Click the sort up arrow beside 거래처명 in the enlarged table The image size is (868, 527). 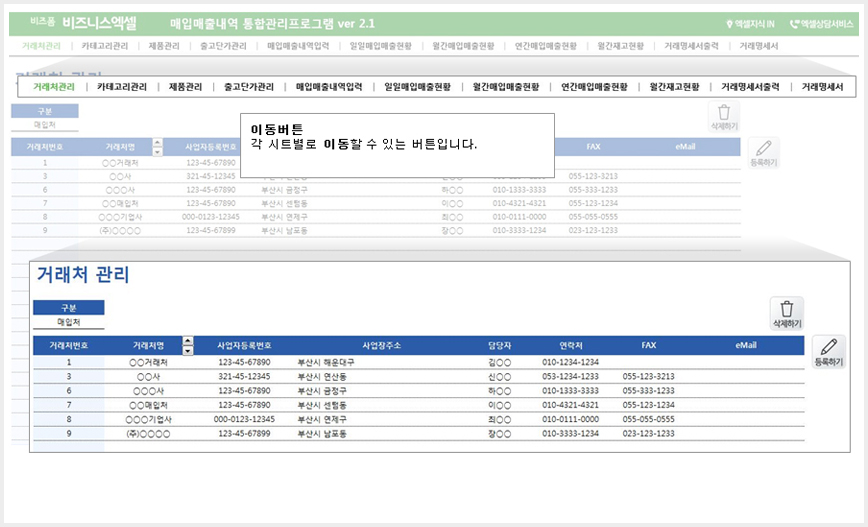click(188, 341)
